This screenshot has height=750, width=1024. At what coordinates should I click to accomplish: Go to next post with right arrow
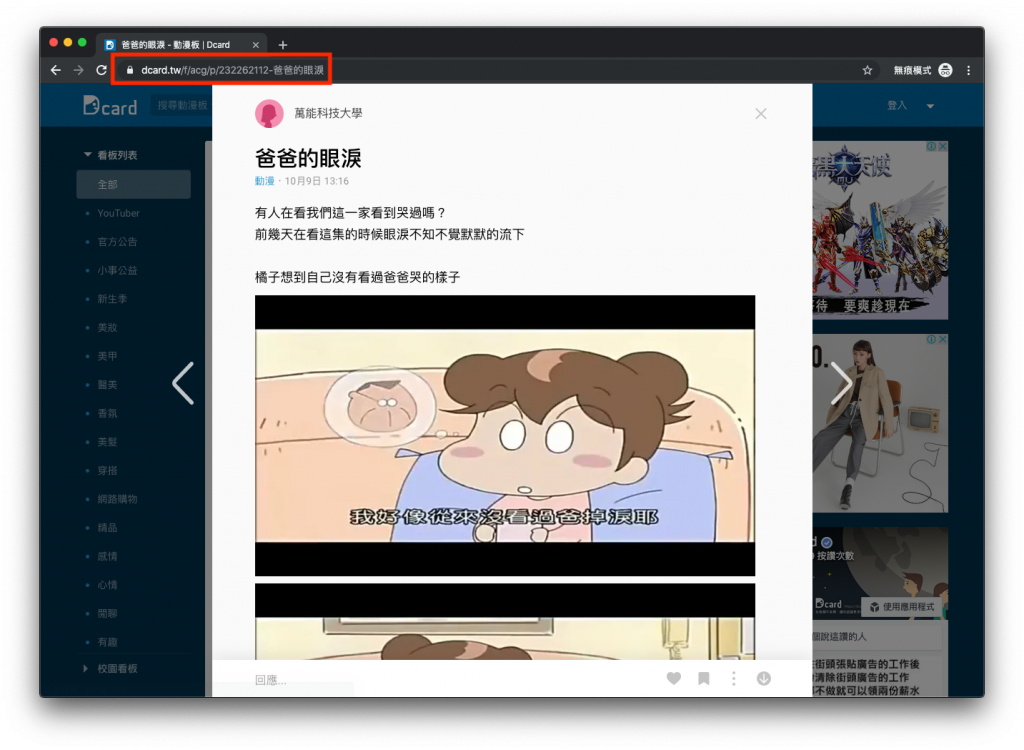coord(841,383)
